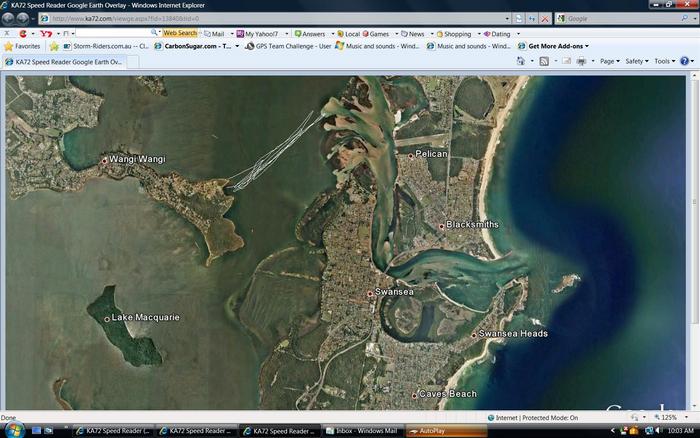Open the Safety dropdown menu
This screenshot has height=438, width=700.
[x=637, y=61]
